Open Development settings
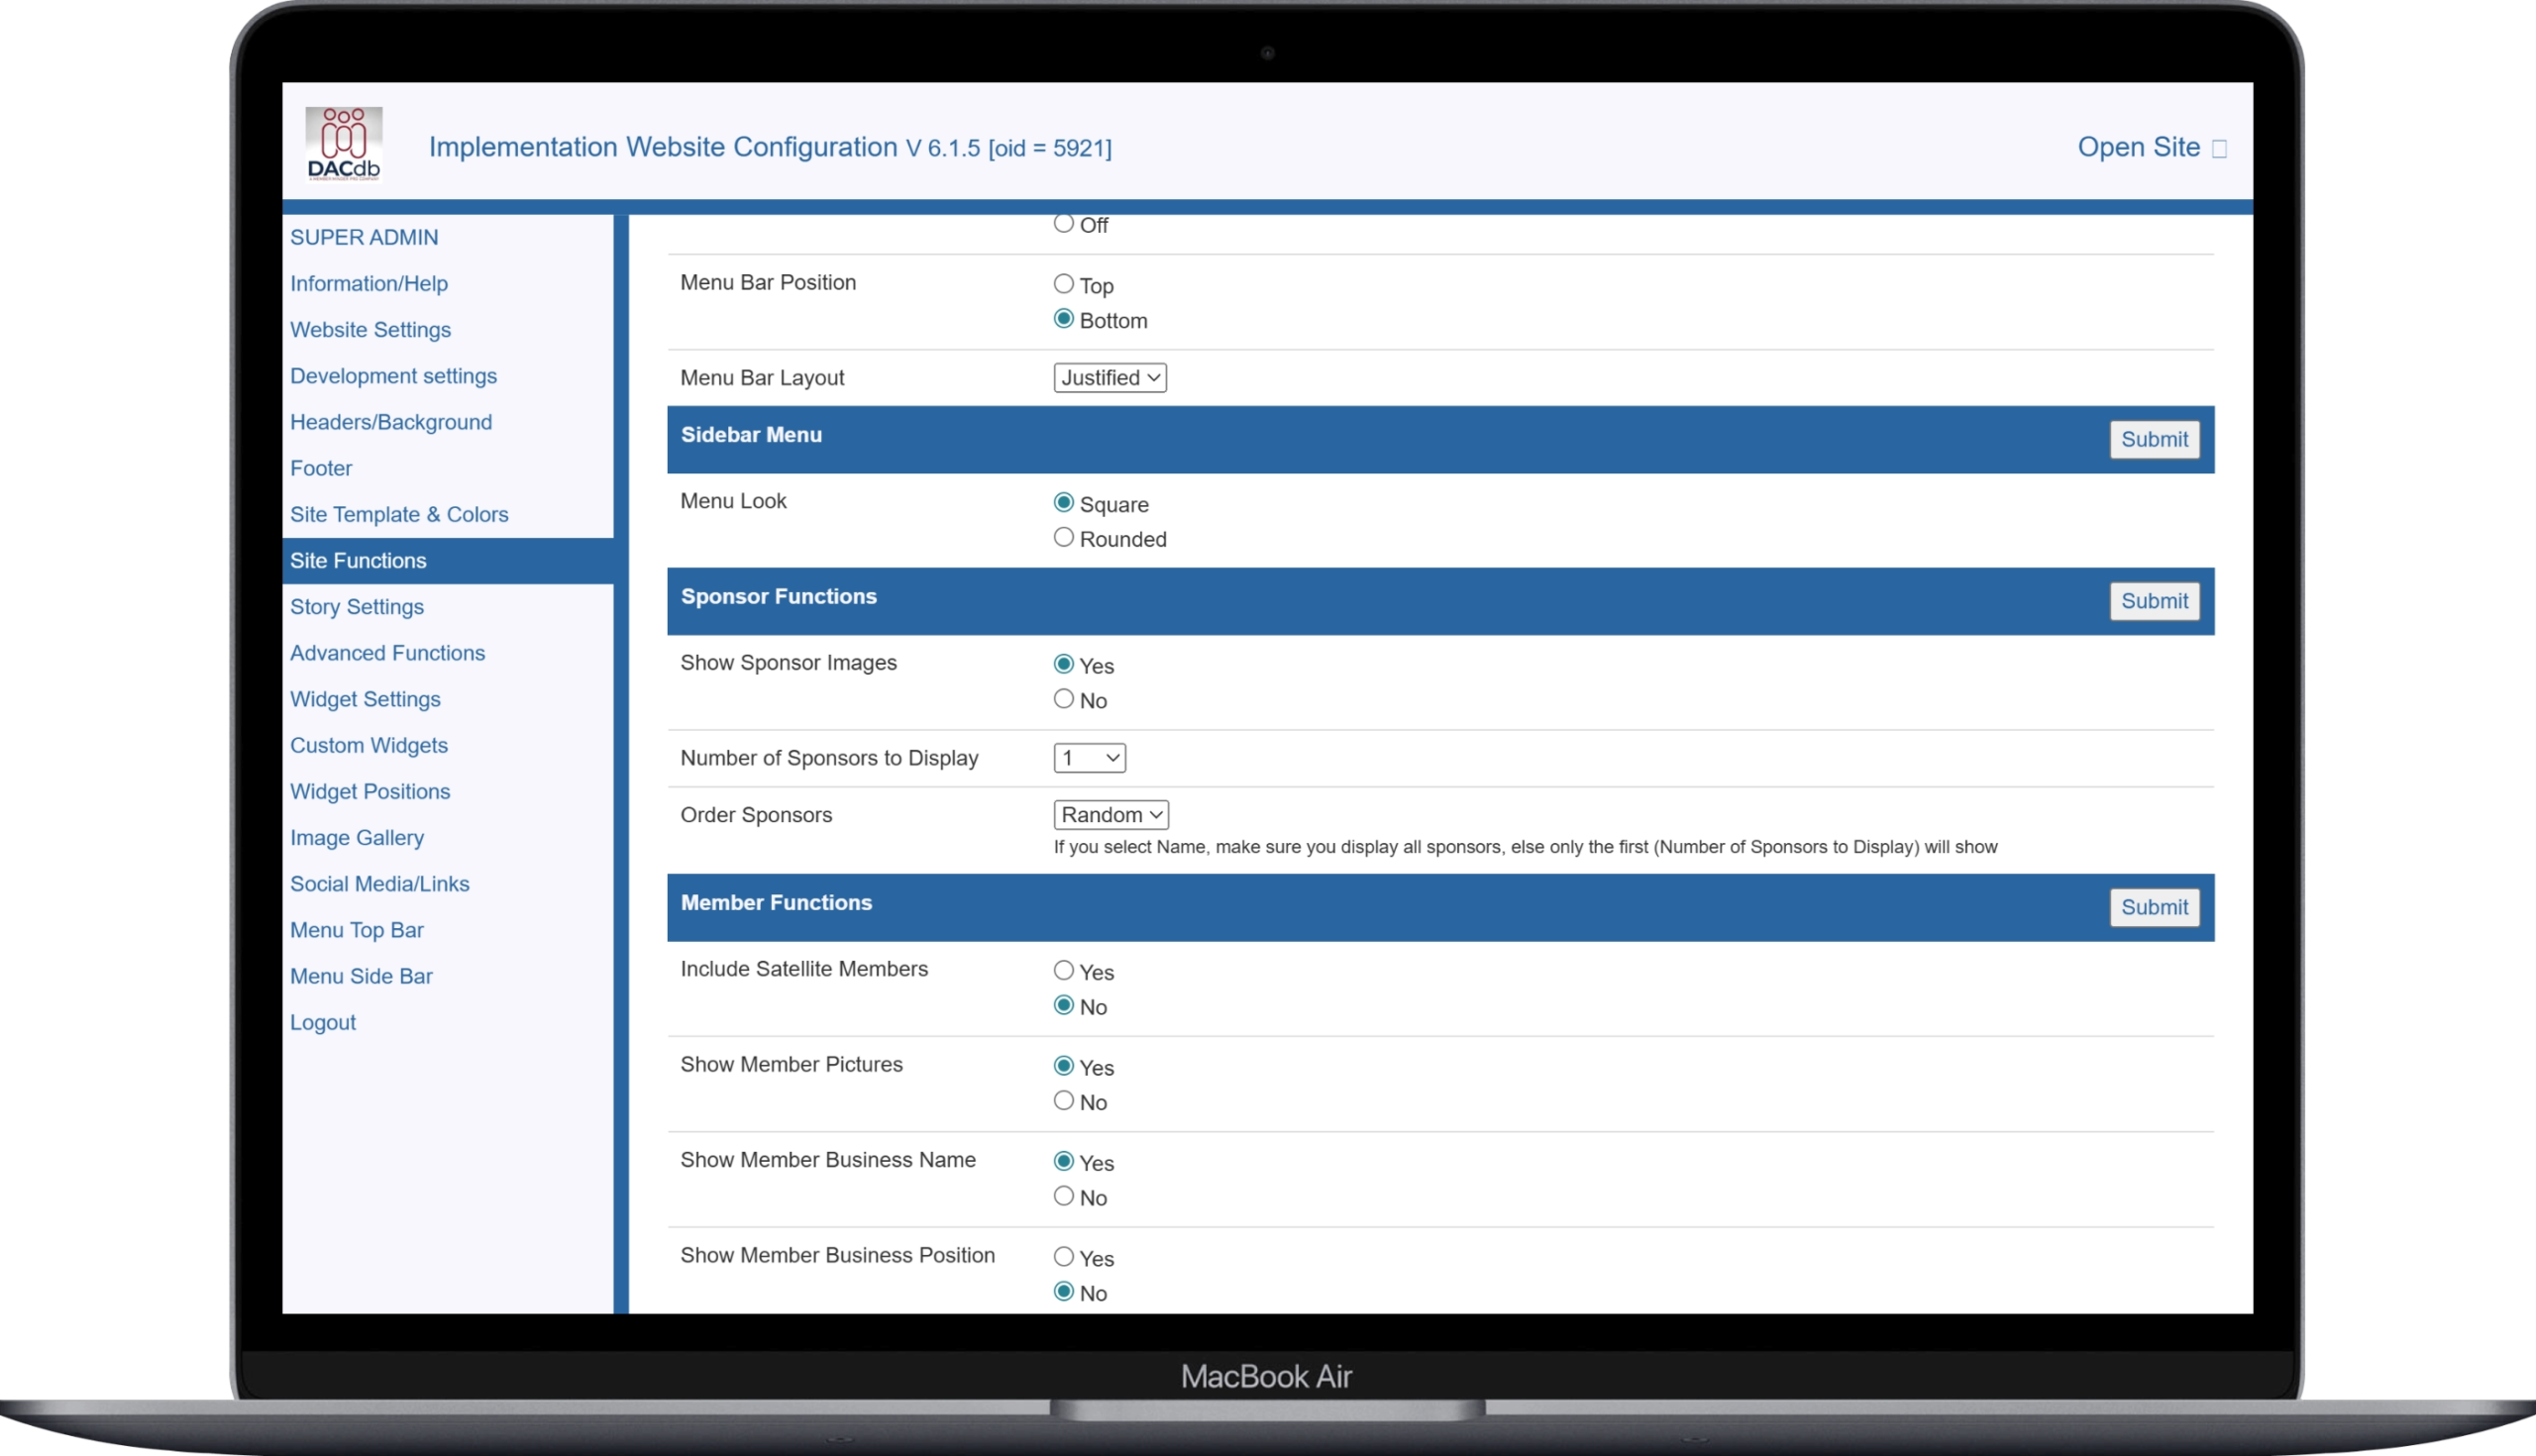The image size is (2536, 1456). pos(393,376)
